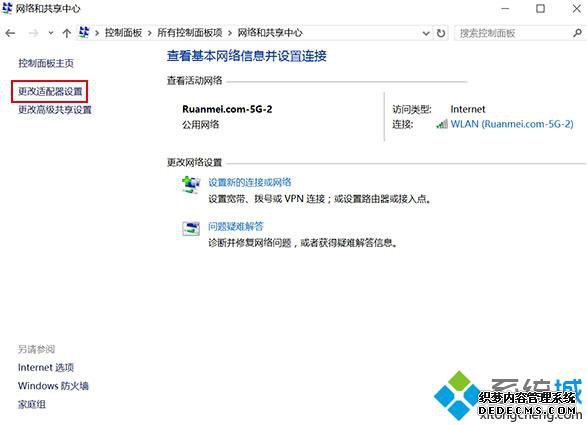Click the Forward navigation arrow
This screenshot has width=587, height=425.
click(x=34, y=33)
